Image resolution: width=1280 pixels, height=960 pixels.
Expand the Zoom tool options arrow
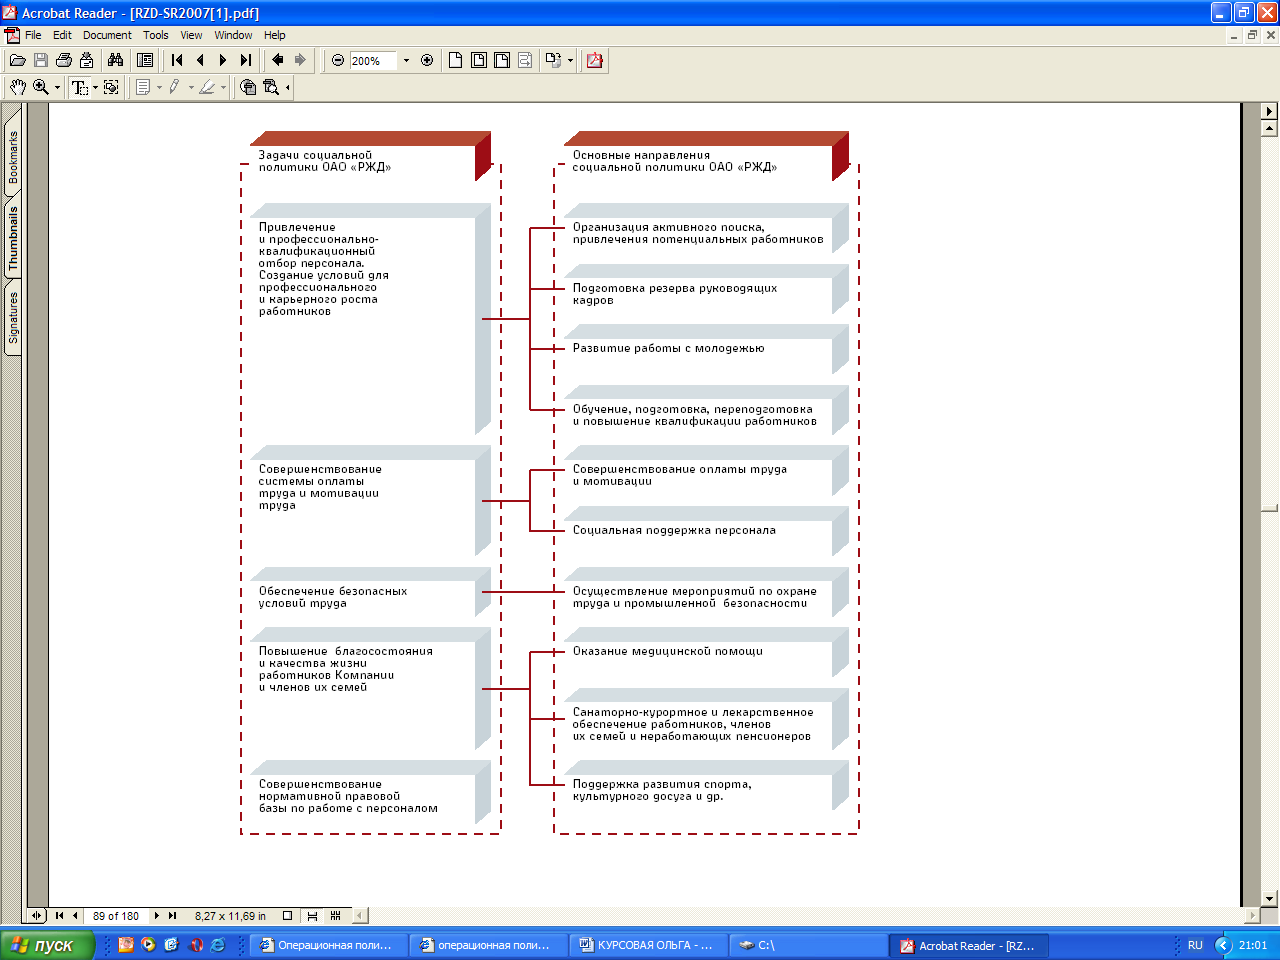[57, 88]
